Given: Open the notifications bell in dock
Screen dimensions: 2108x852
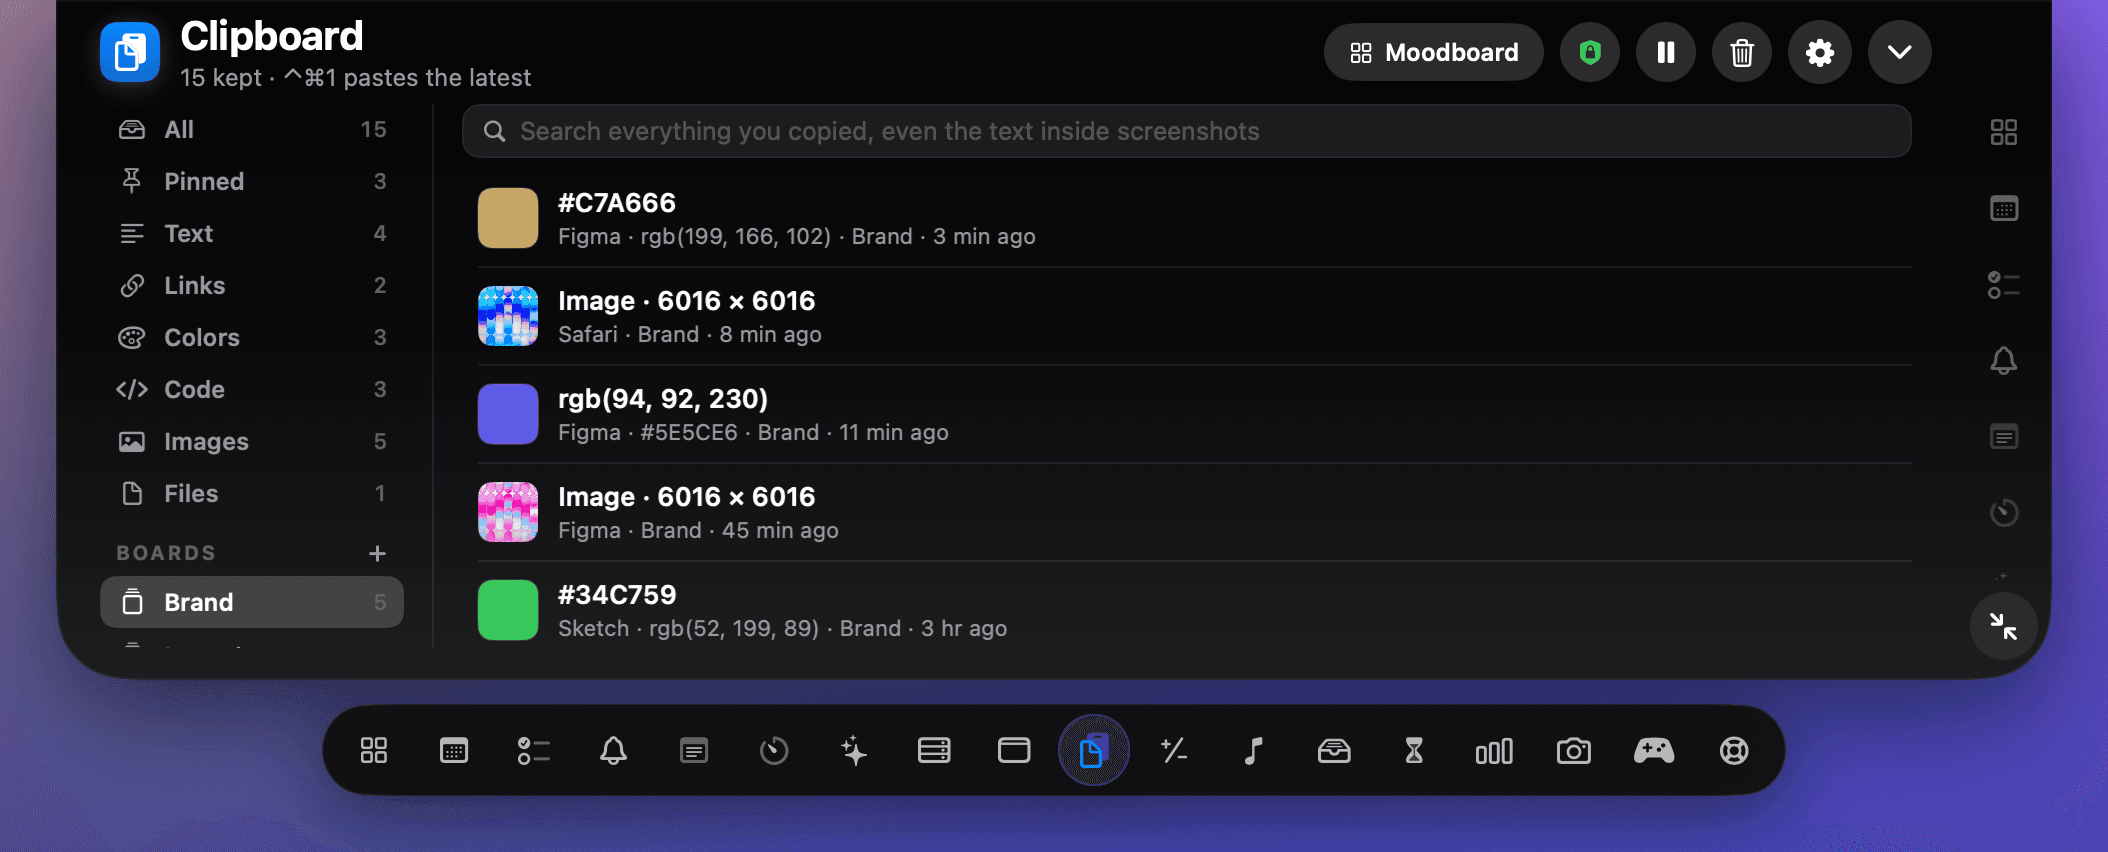Looking at the screenshot, I should click(614, 751).
